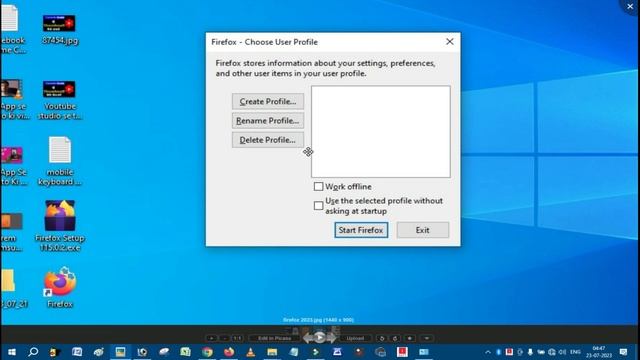Select the Youtube studio se t... desktop thumbnail

60,100
